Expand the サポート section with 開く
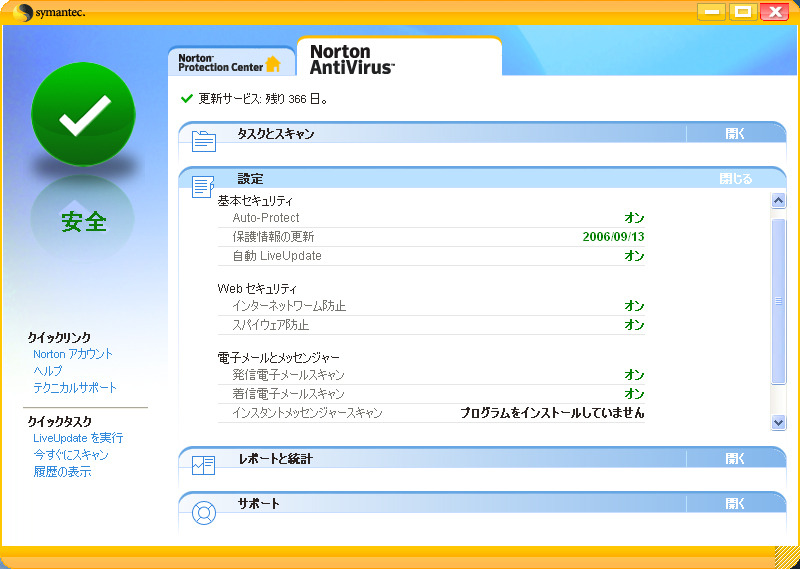This screenshot has height=569, width=800. pyautogui.click(x=735, y=504)
